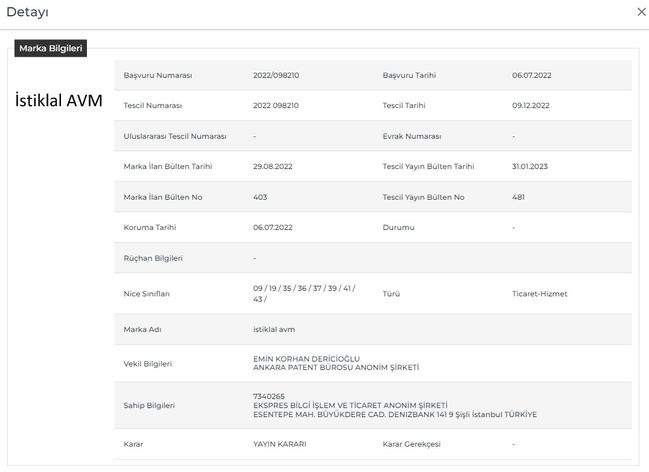Image resolution: width=649 pixels, height=472 pixels.
Task: Click Marka İlan Bülten Tarihi value 29.08.2022
Action: pyautogui.click(x=273, y=166)
